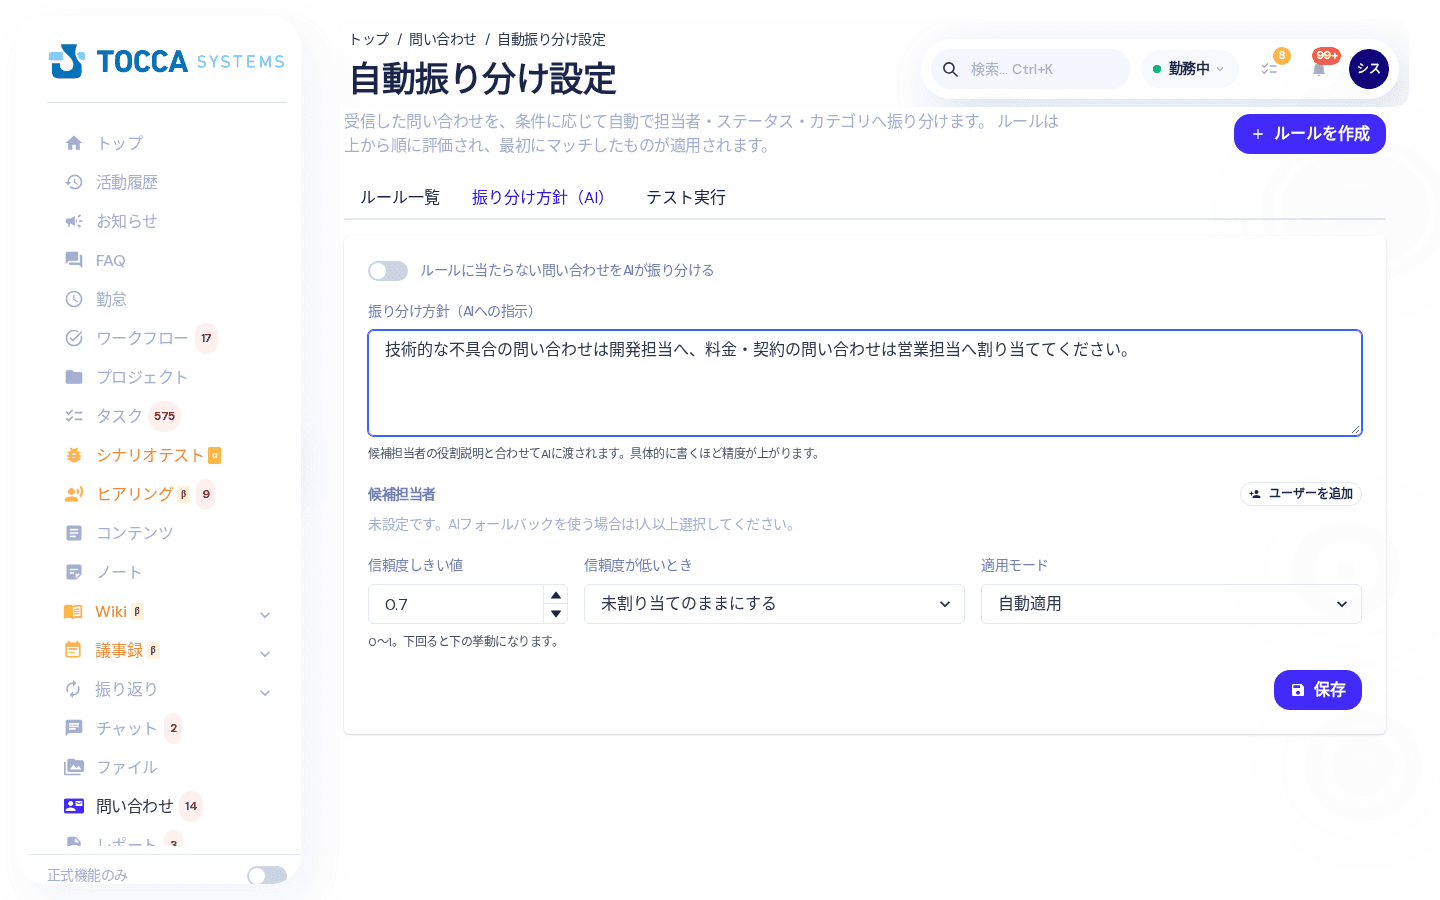Open 適用モード dropdown
Screen dimensions: 1440x900
pyautogui.click(x=1171, y=604)
